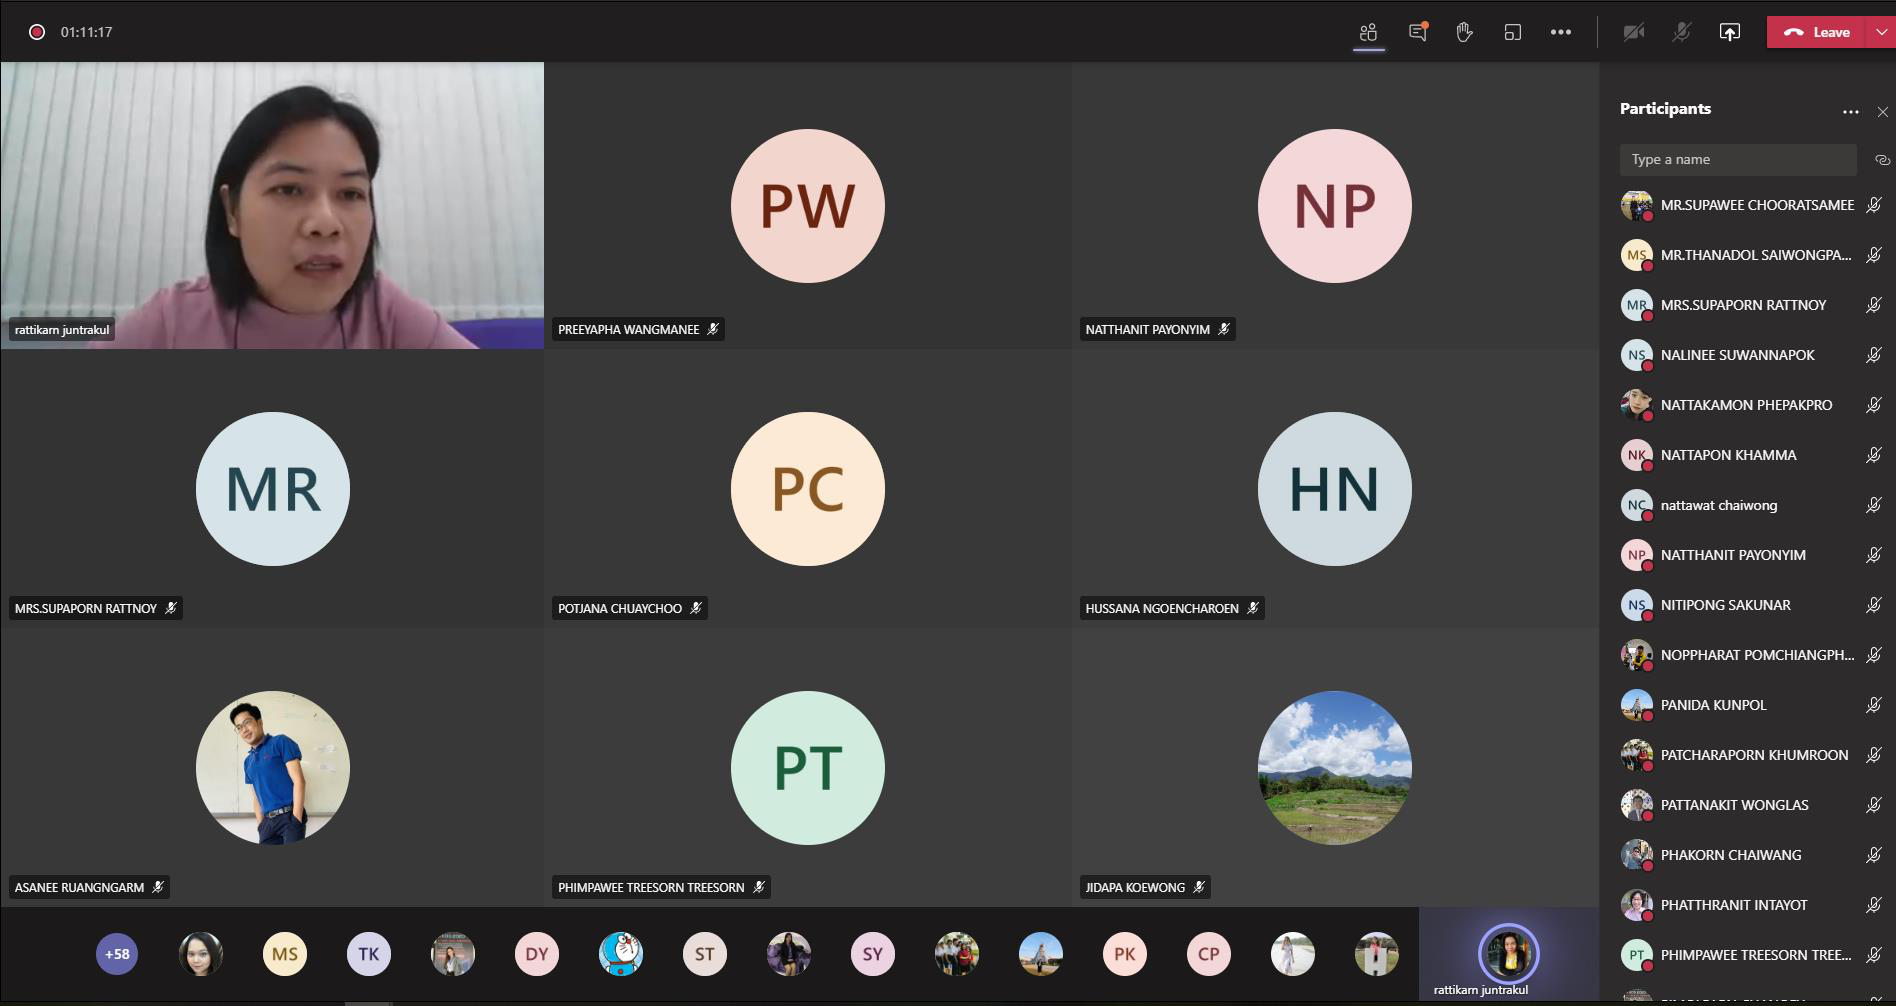Click the SY avatar in bottom strip
This screenshot has width=1896, height=1006.
873,954
